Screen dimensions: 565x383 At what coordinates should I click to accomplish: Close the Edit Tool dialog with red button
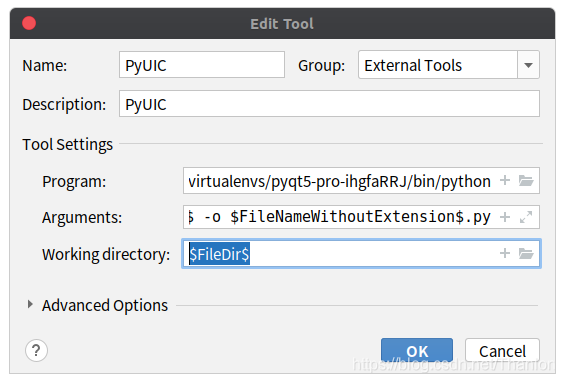(x=29, y=23)
